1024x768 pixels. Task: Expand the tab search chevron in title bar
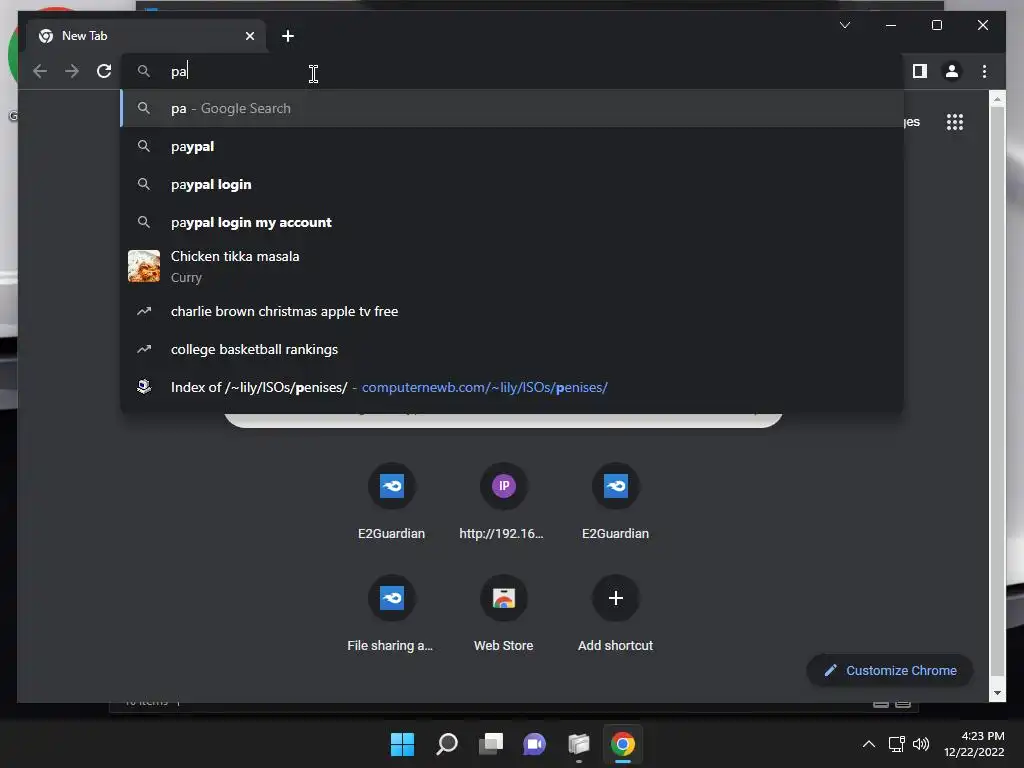(x=844, y=25)
